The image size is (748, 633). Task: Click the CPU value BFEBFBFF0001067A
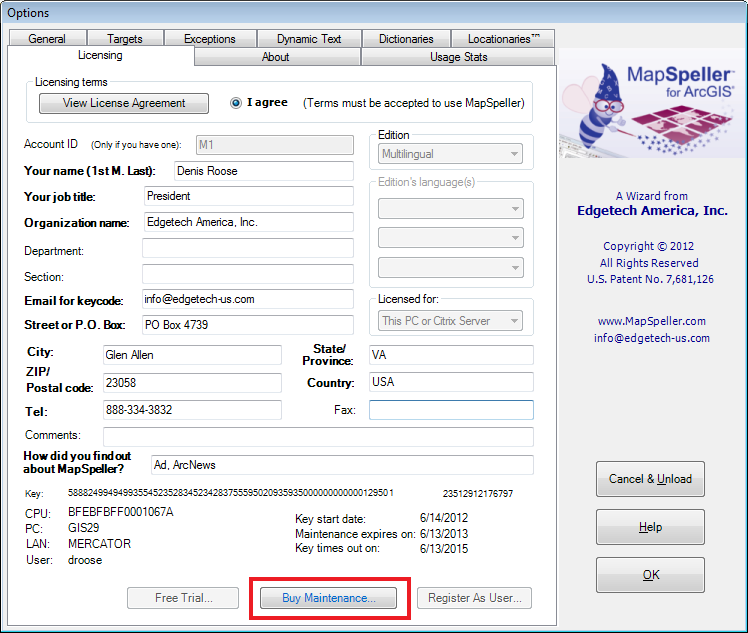pos(121,512)
